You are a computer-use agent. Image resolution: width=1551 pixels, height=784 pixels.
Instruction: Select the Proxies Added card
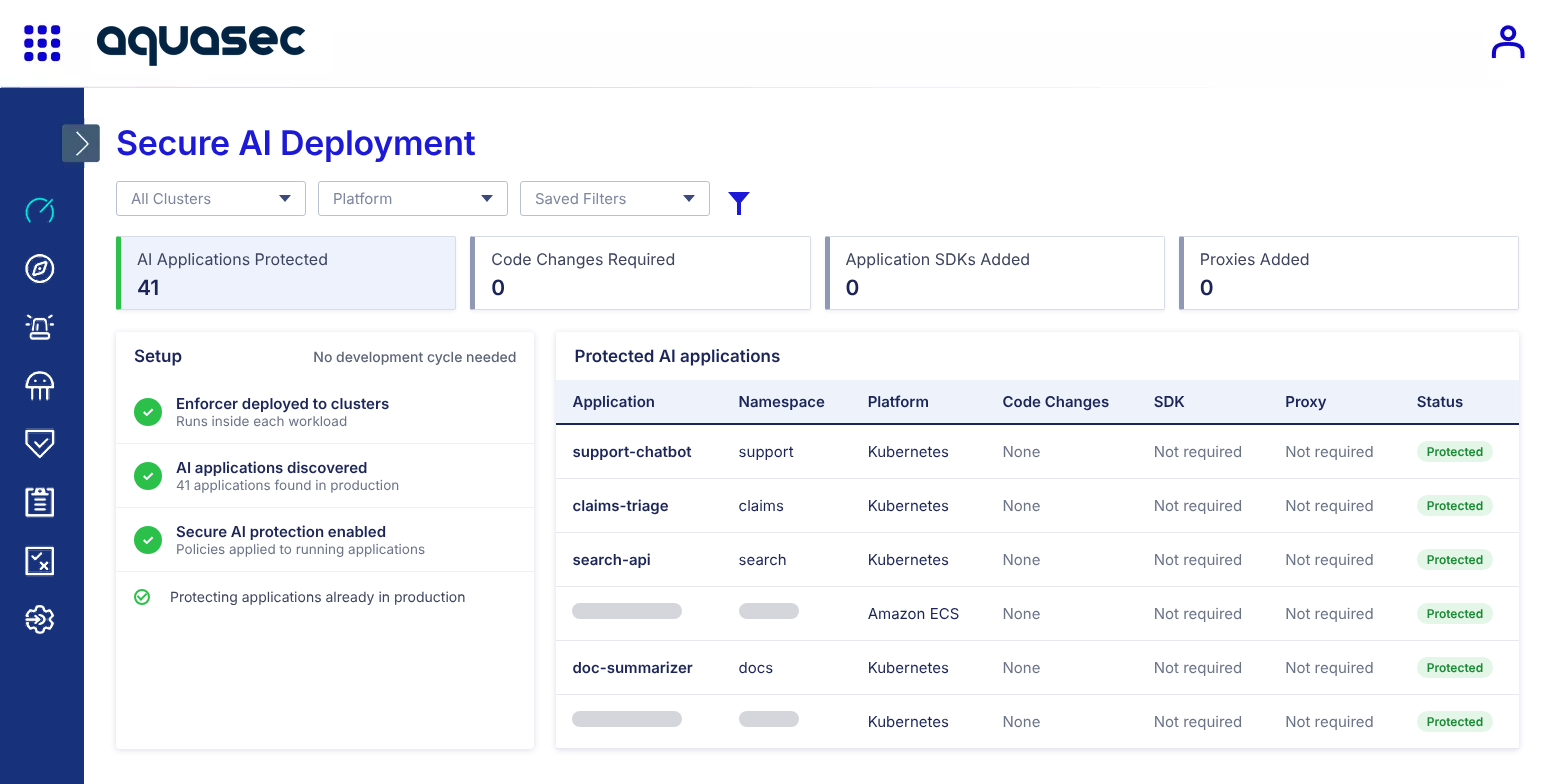(x=1348, y=273)
